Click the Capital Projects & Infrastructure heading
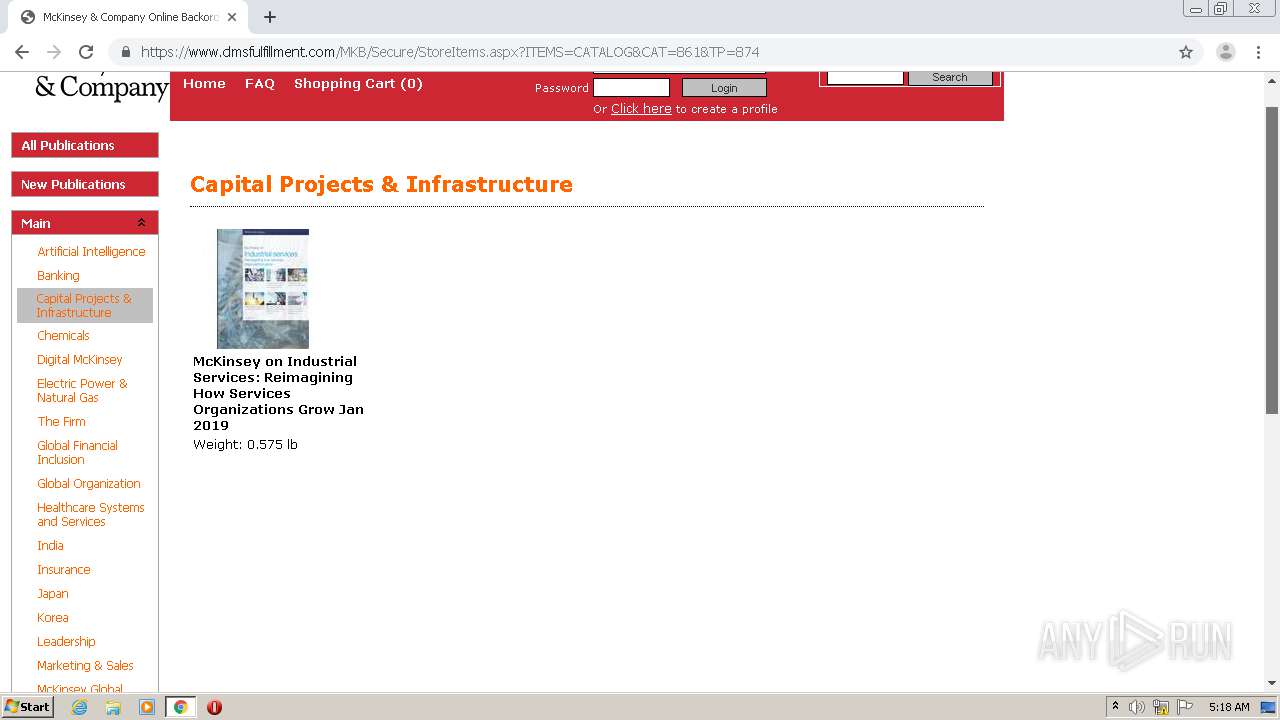This screenshot has width=1280, height=720. (381, 184)
